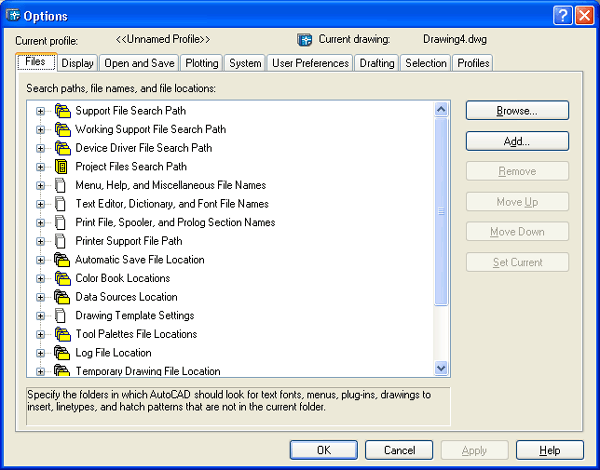This screenshot has height=470, width=600.
Task: Go to the Plotting tab
Action: 202,63
